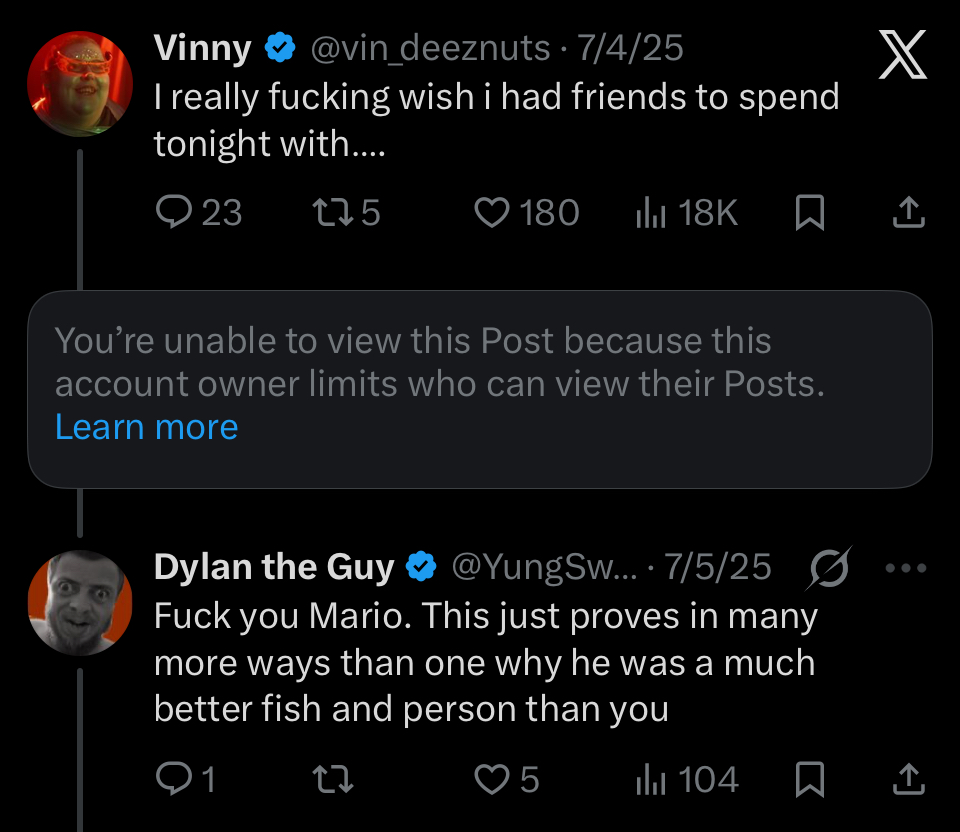Screen dimensions: 960x832
Task: Open @vin_deeznuts profile handle
Action: click(431, 47)
